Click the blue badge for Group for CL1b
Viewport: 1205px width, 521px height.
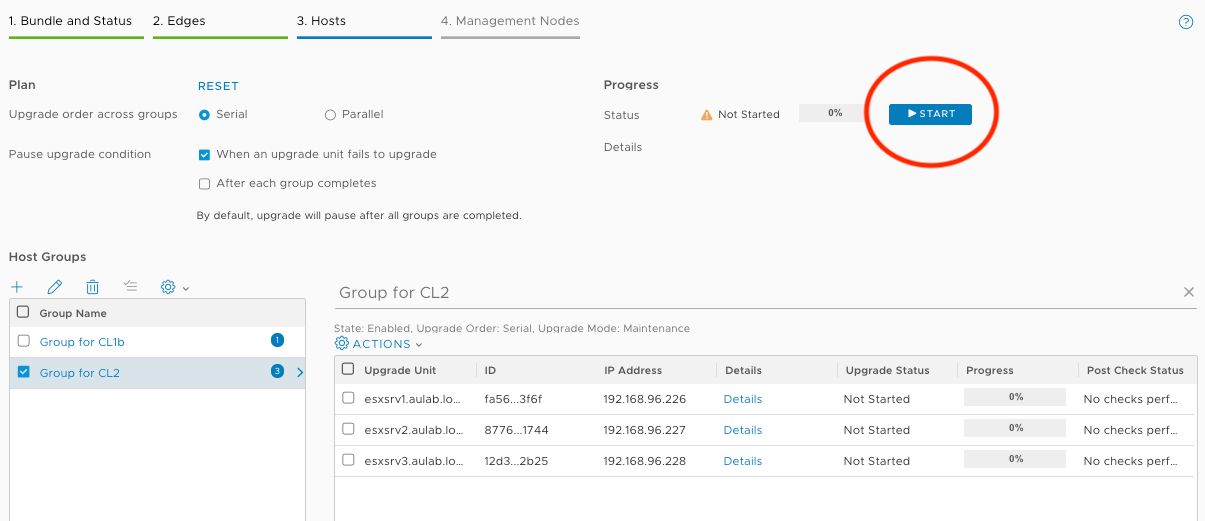click(277, 341)
